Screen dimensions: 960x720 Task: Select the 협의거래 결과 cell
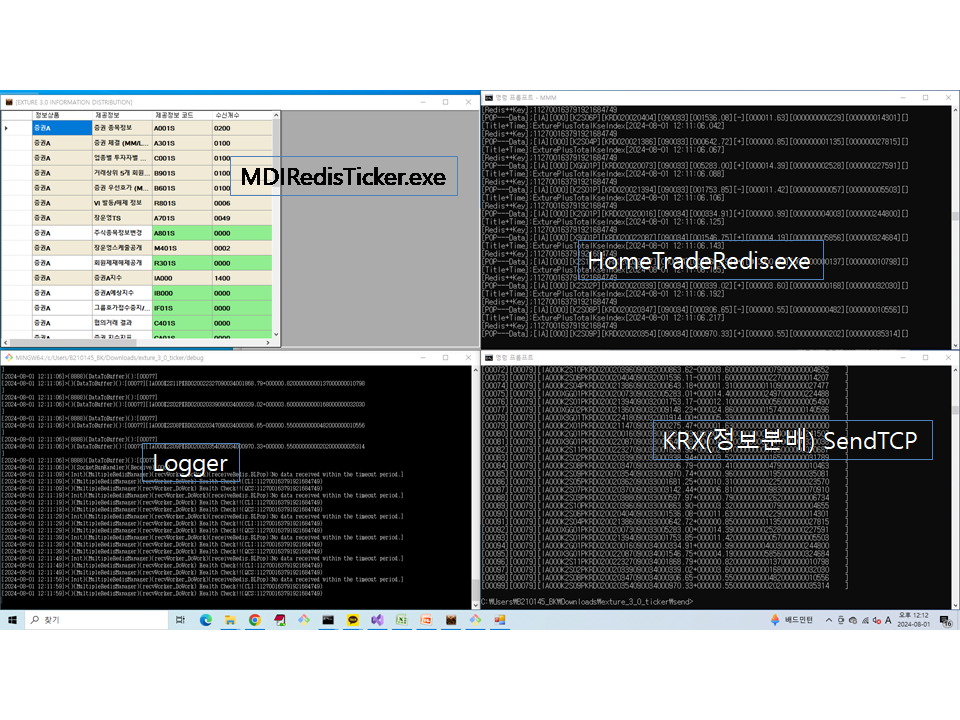(122, 323)
